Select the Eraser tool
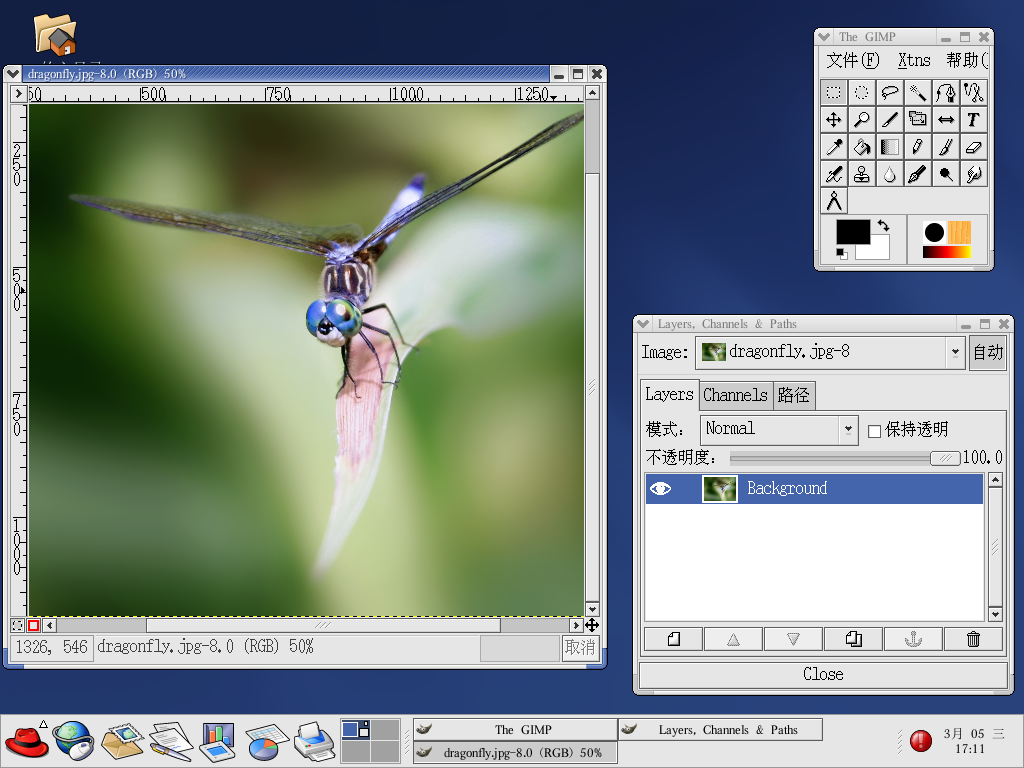Image resolution: width=1024 pixels, height=768 pixels. [973, 147]
